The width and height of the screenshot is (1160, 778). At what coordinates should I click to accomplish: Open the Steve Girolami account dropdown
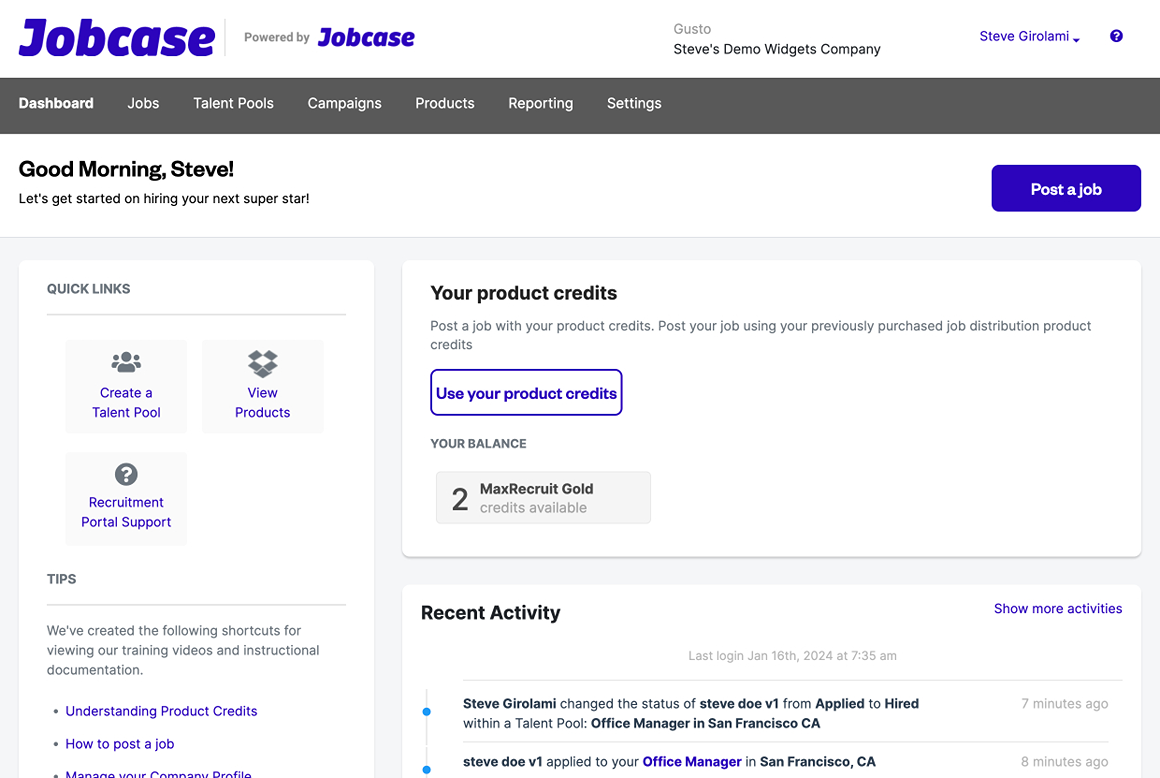(x=1029, y=36)
